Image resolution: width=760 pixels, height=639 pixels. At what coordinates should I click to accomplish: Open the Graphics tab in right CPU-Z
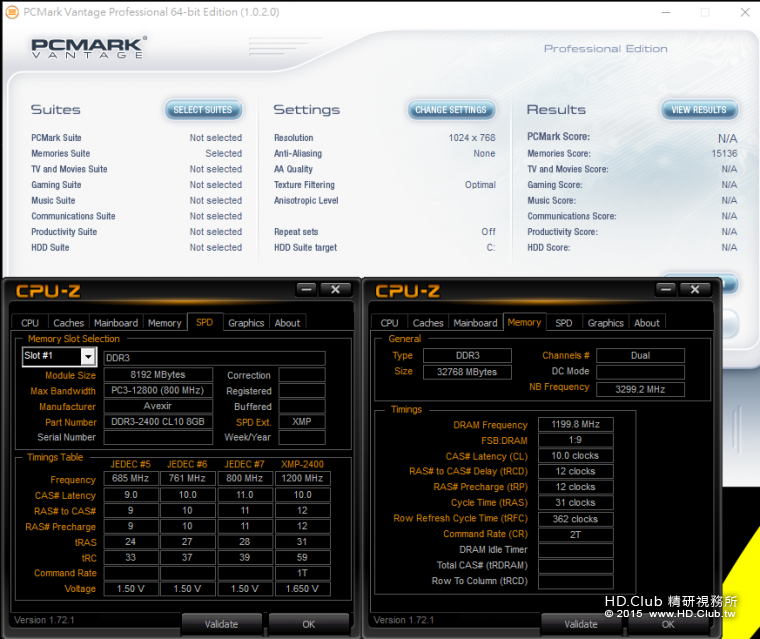pyautogui.click(x=605, y=323)
